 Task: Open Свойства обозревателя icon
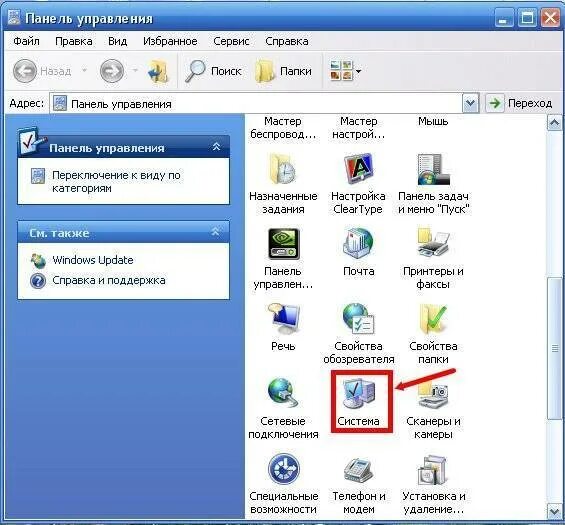(358, 319)
